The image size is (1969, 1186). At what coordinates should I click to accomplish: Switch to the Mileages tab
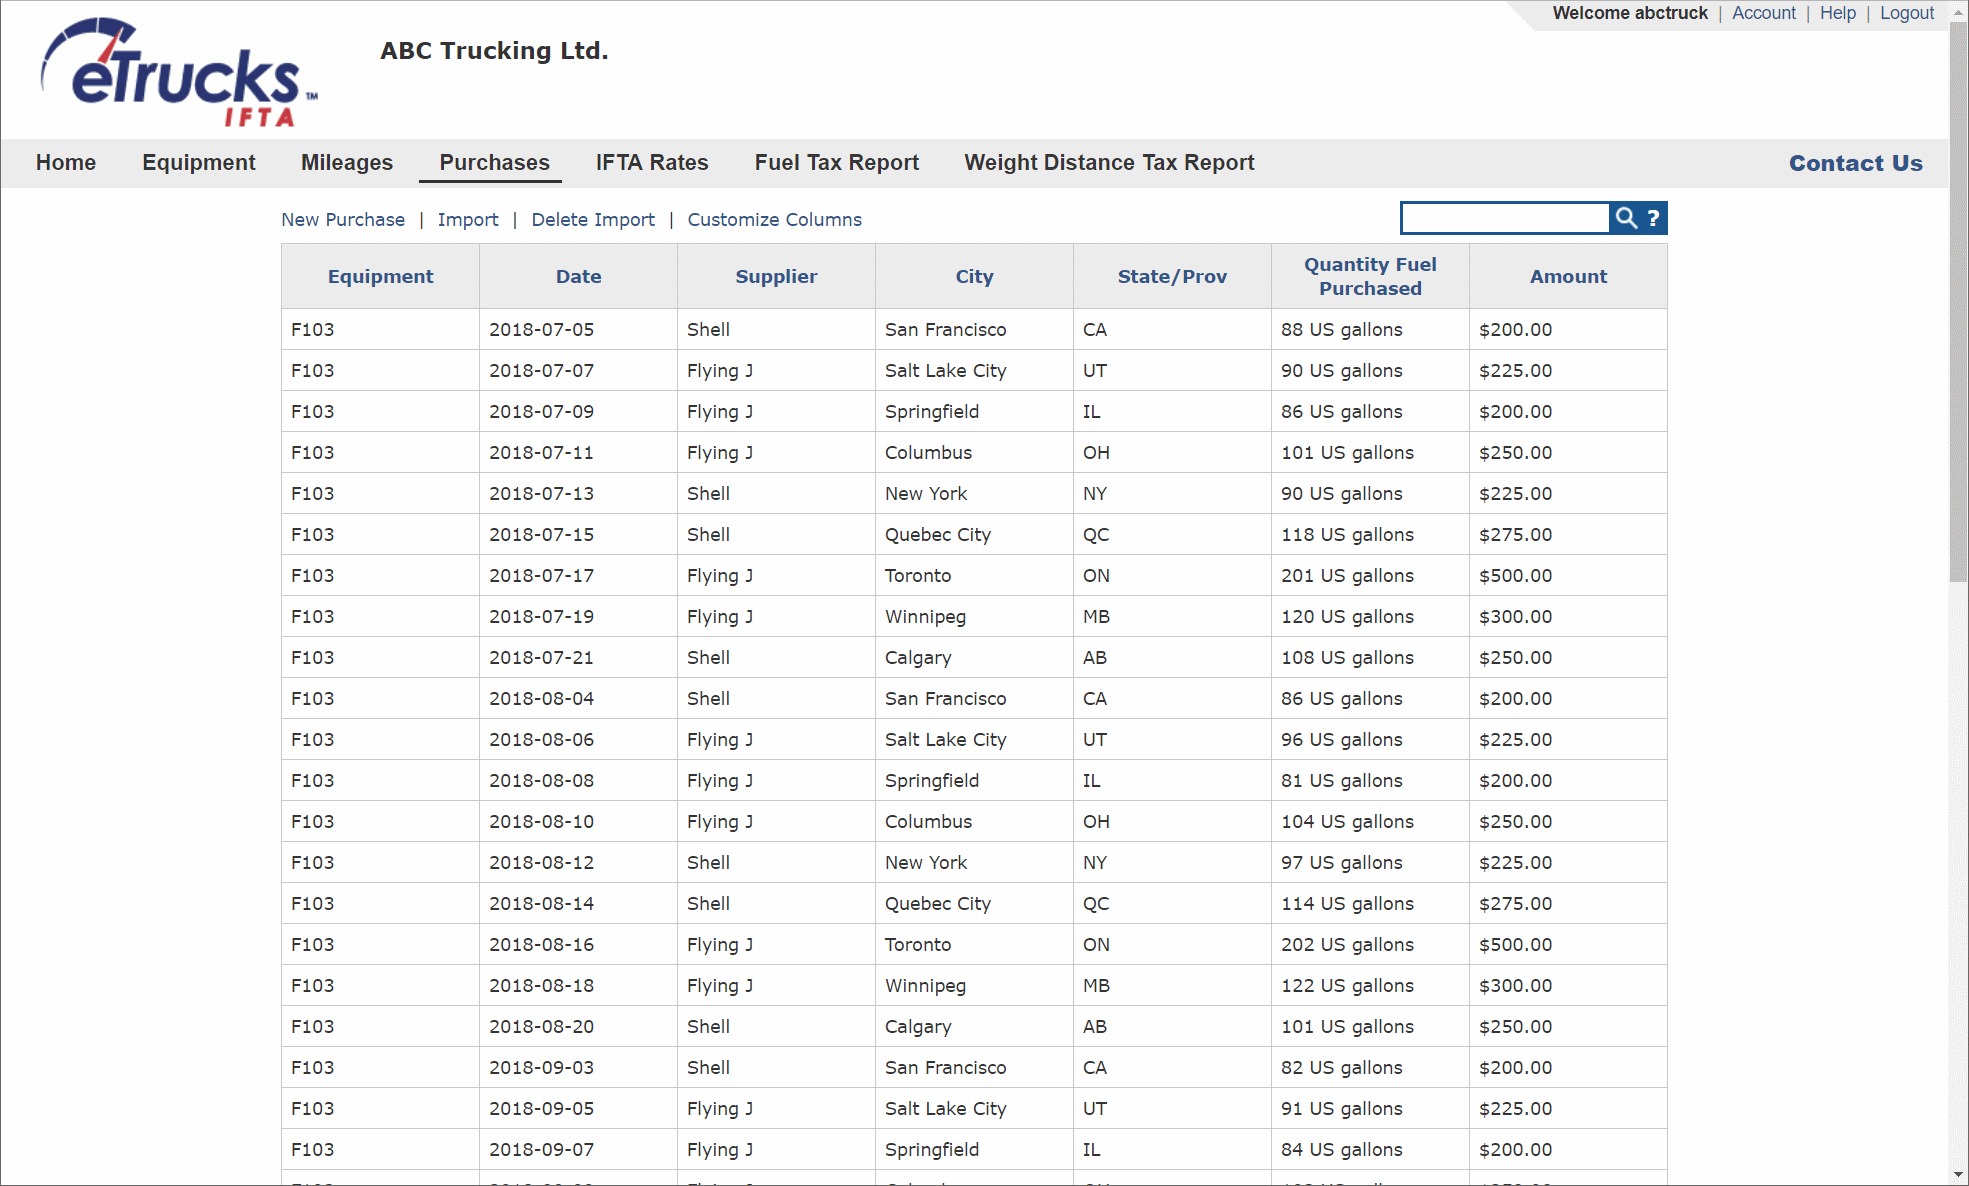tap(346, 163)
